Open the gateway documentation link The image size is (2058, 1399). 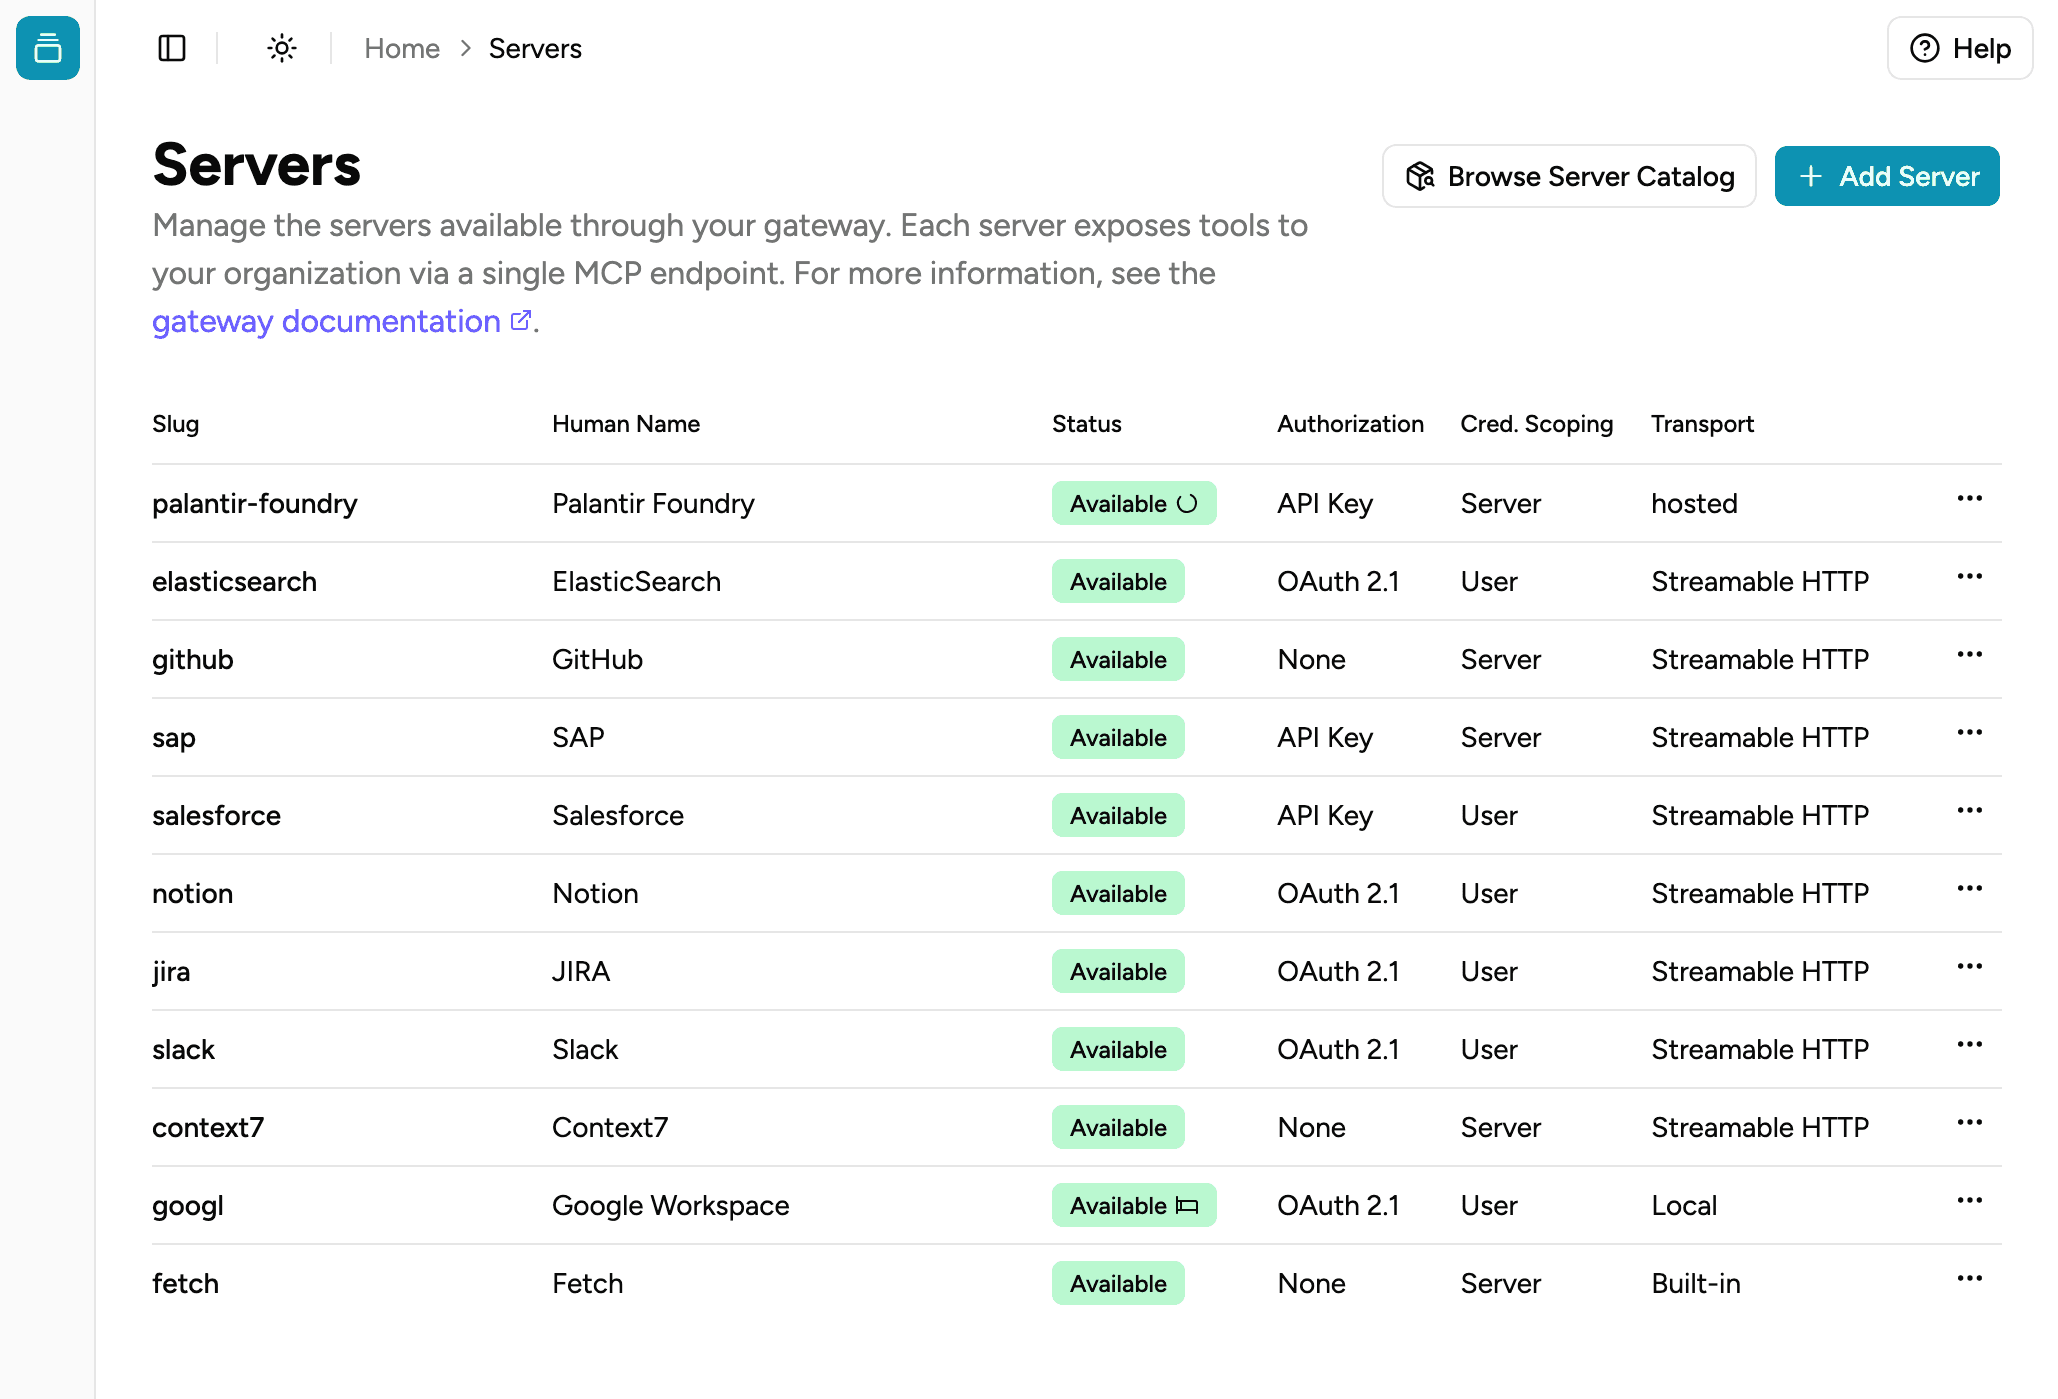[326, 320]
